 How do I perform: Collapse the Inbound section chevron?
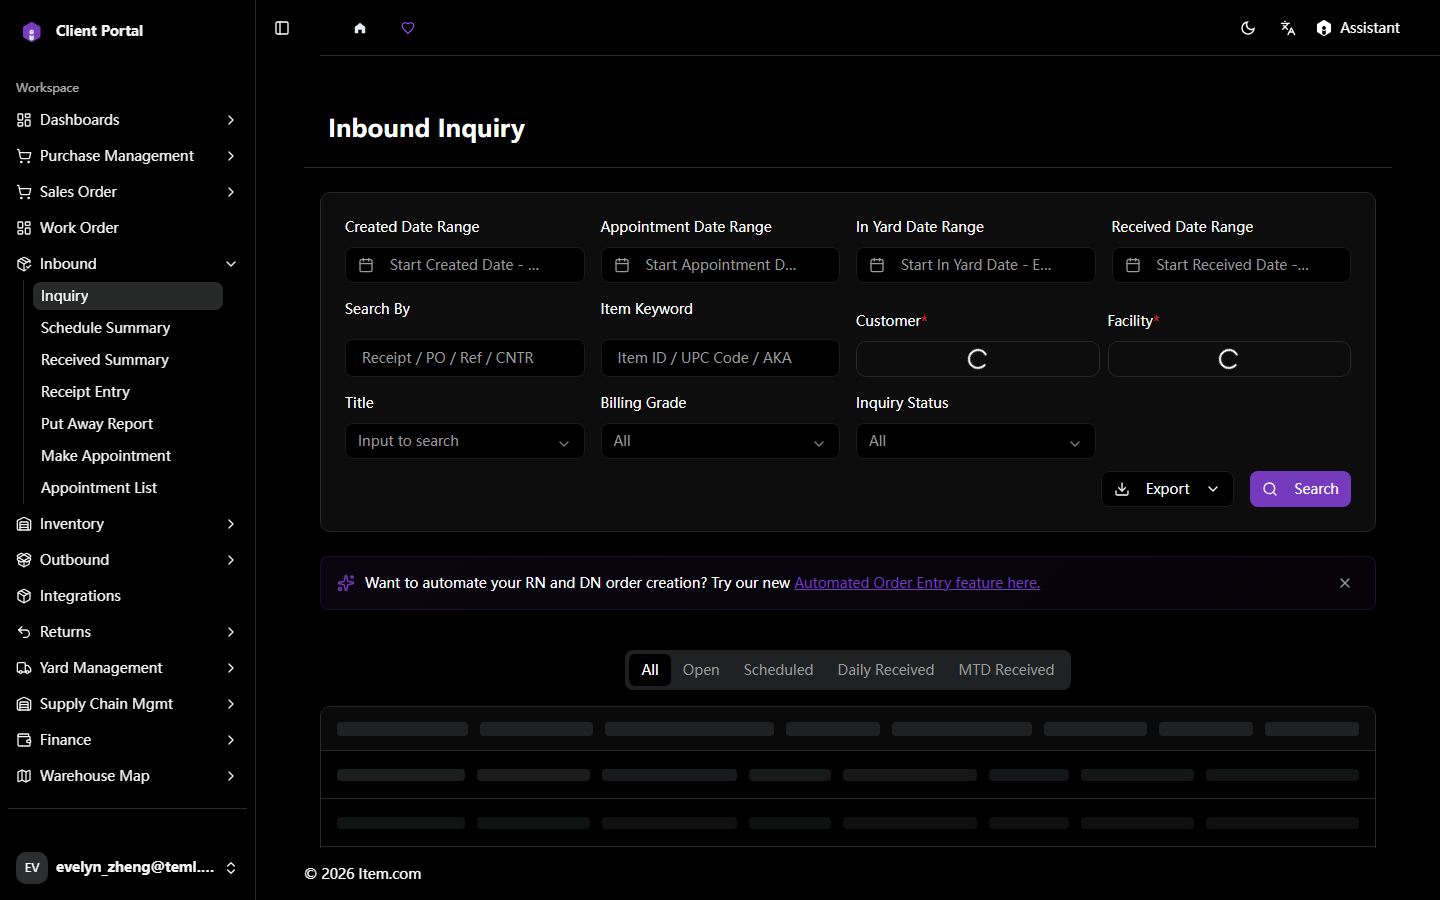(231, 264)
